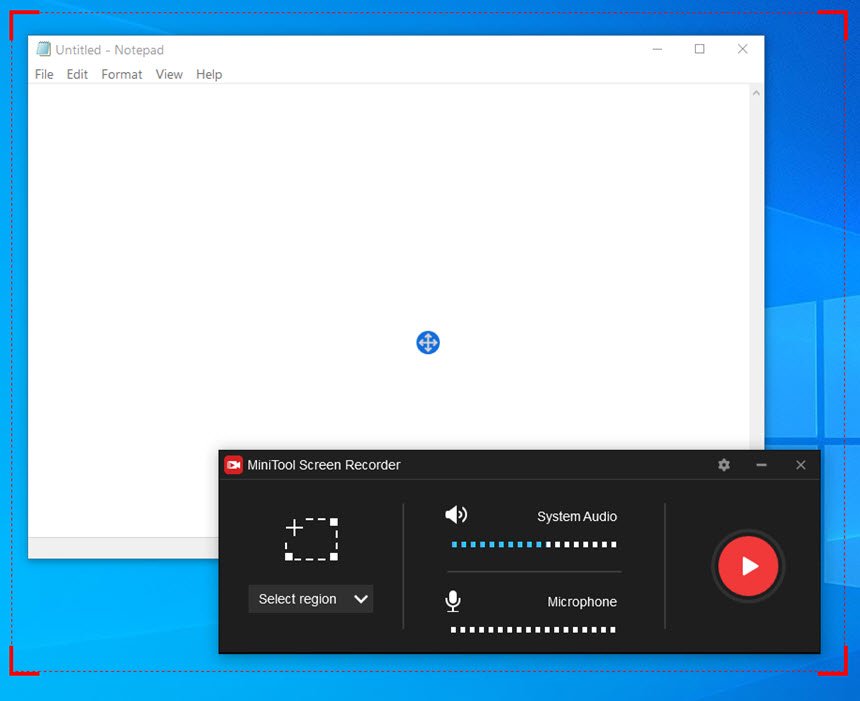
Task: Open Notepad Help menu
Action: coord(209,74)
